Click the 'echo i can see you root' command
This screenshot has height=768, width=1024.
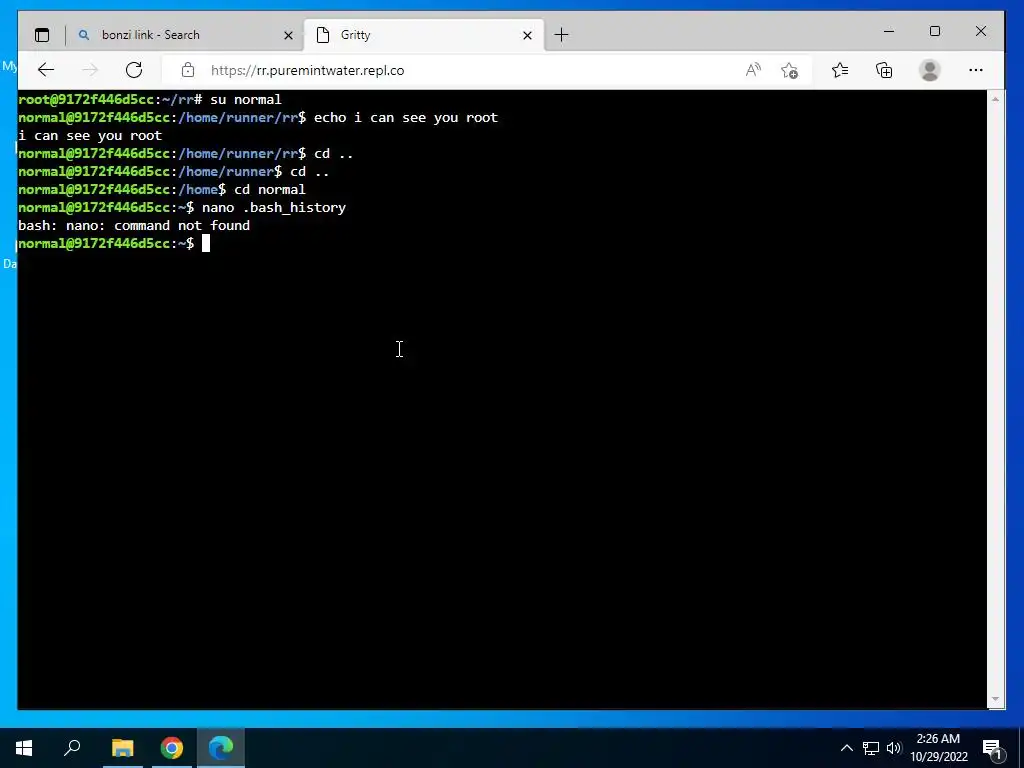[406, 118]
